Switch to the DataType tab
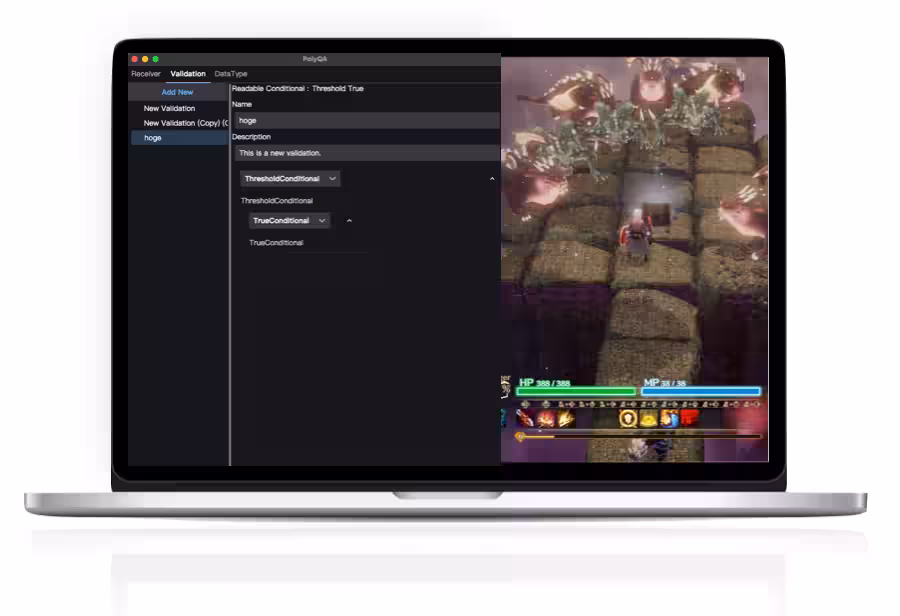 [x=231, y=74]
